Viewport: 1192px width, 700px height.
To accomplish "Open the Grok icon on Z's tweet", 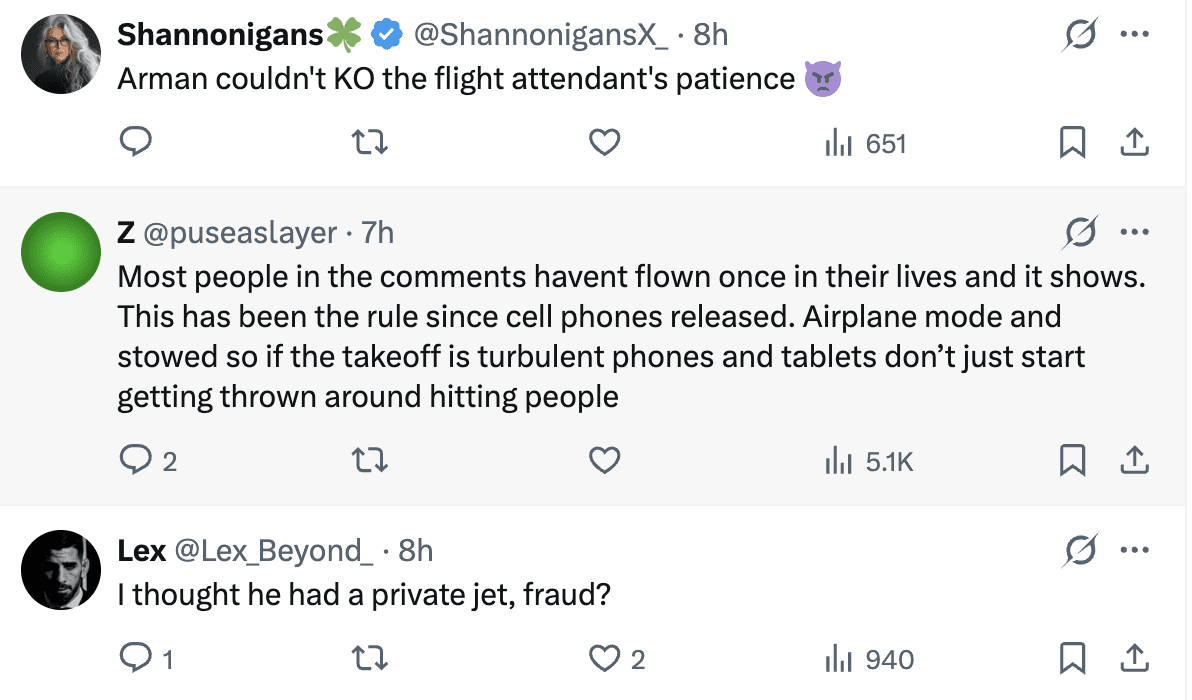I will (x=1081, y=233).
